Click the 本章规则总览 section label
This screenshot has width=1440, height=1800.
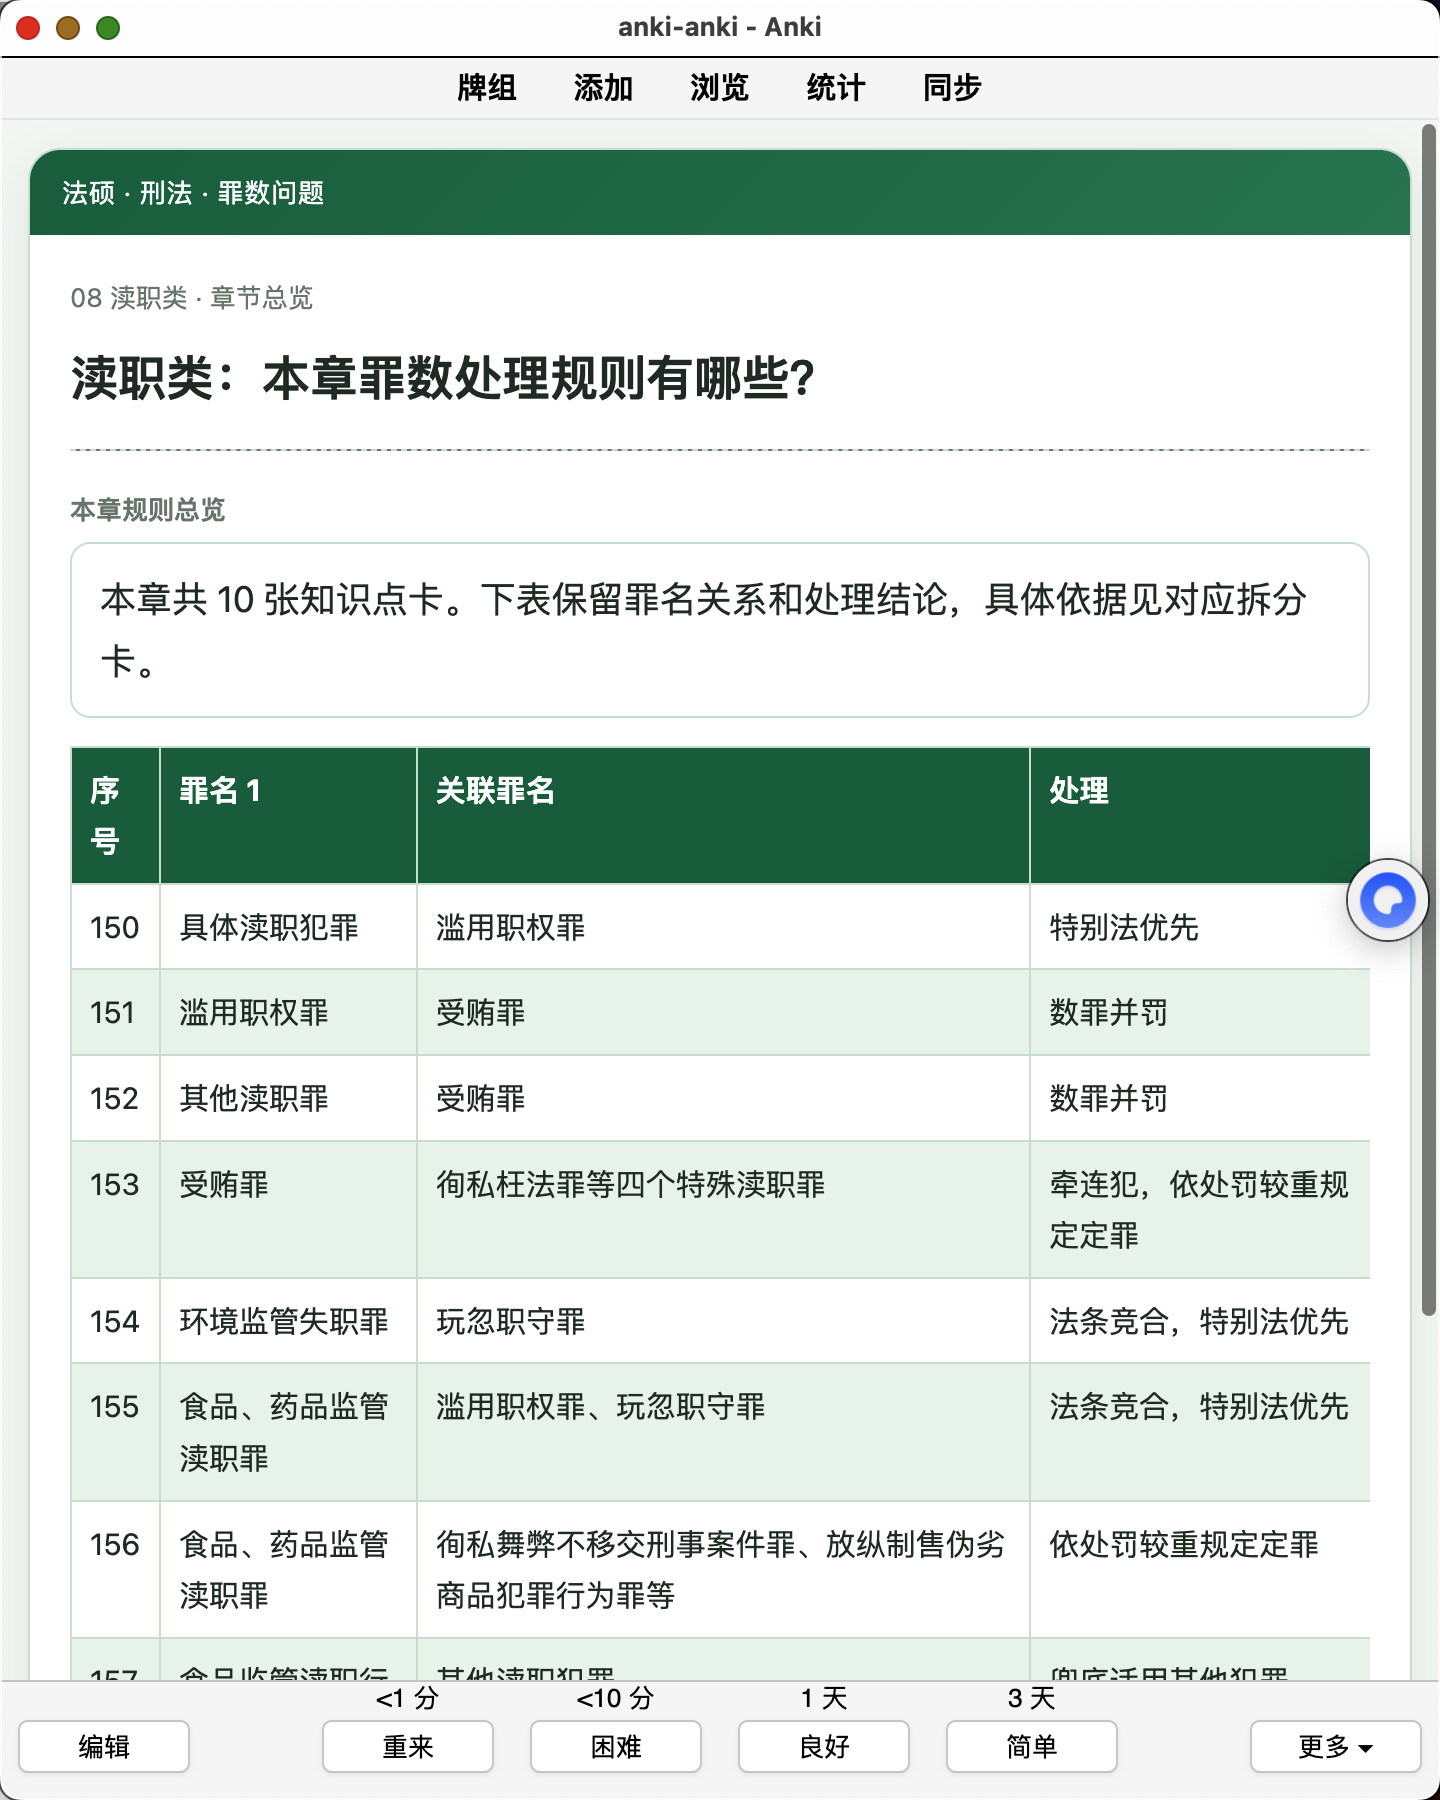(148, 510)
